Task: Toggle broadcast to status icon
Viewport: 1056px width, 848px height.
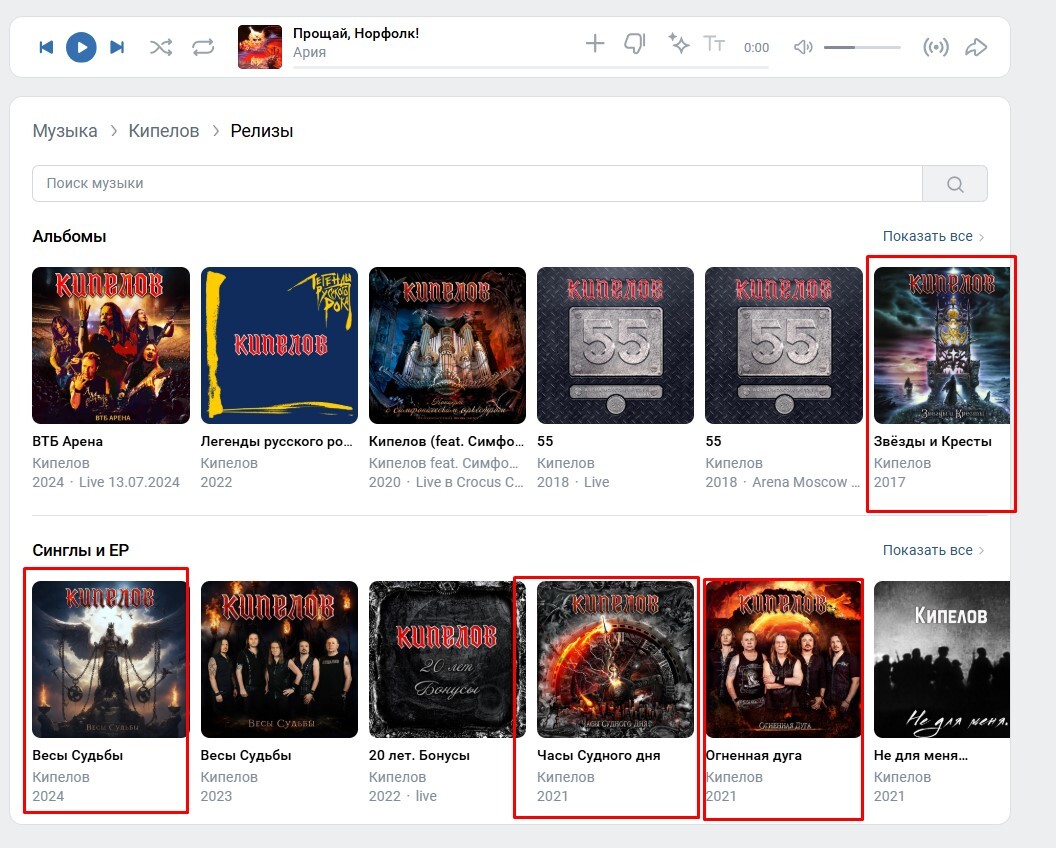Action: [x=935, y=47]
